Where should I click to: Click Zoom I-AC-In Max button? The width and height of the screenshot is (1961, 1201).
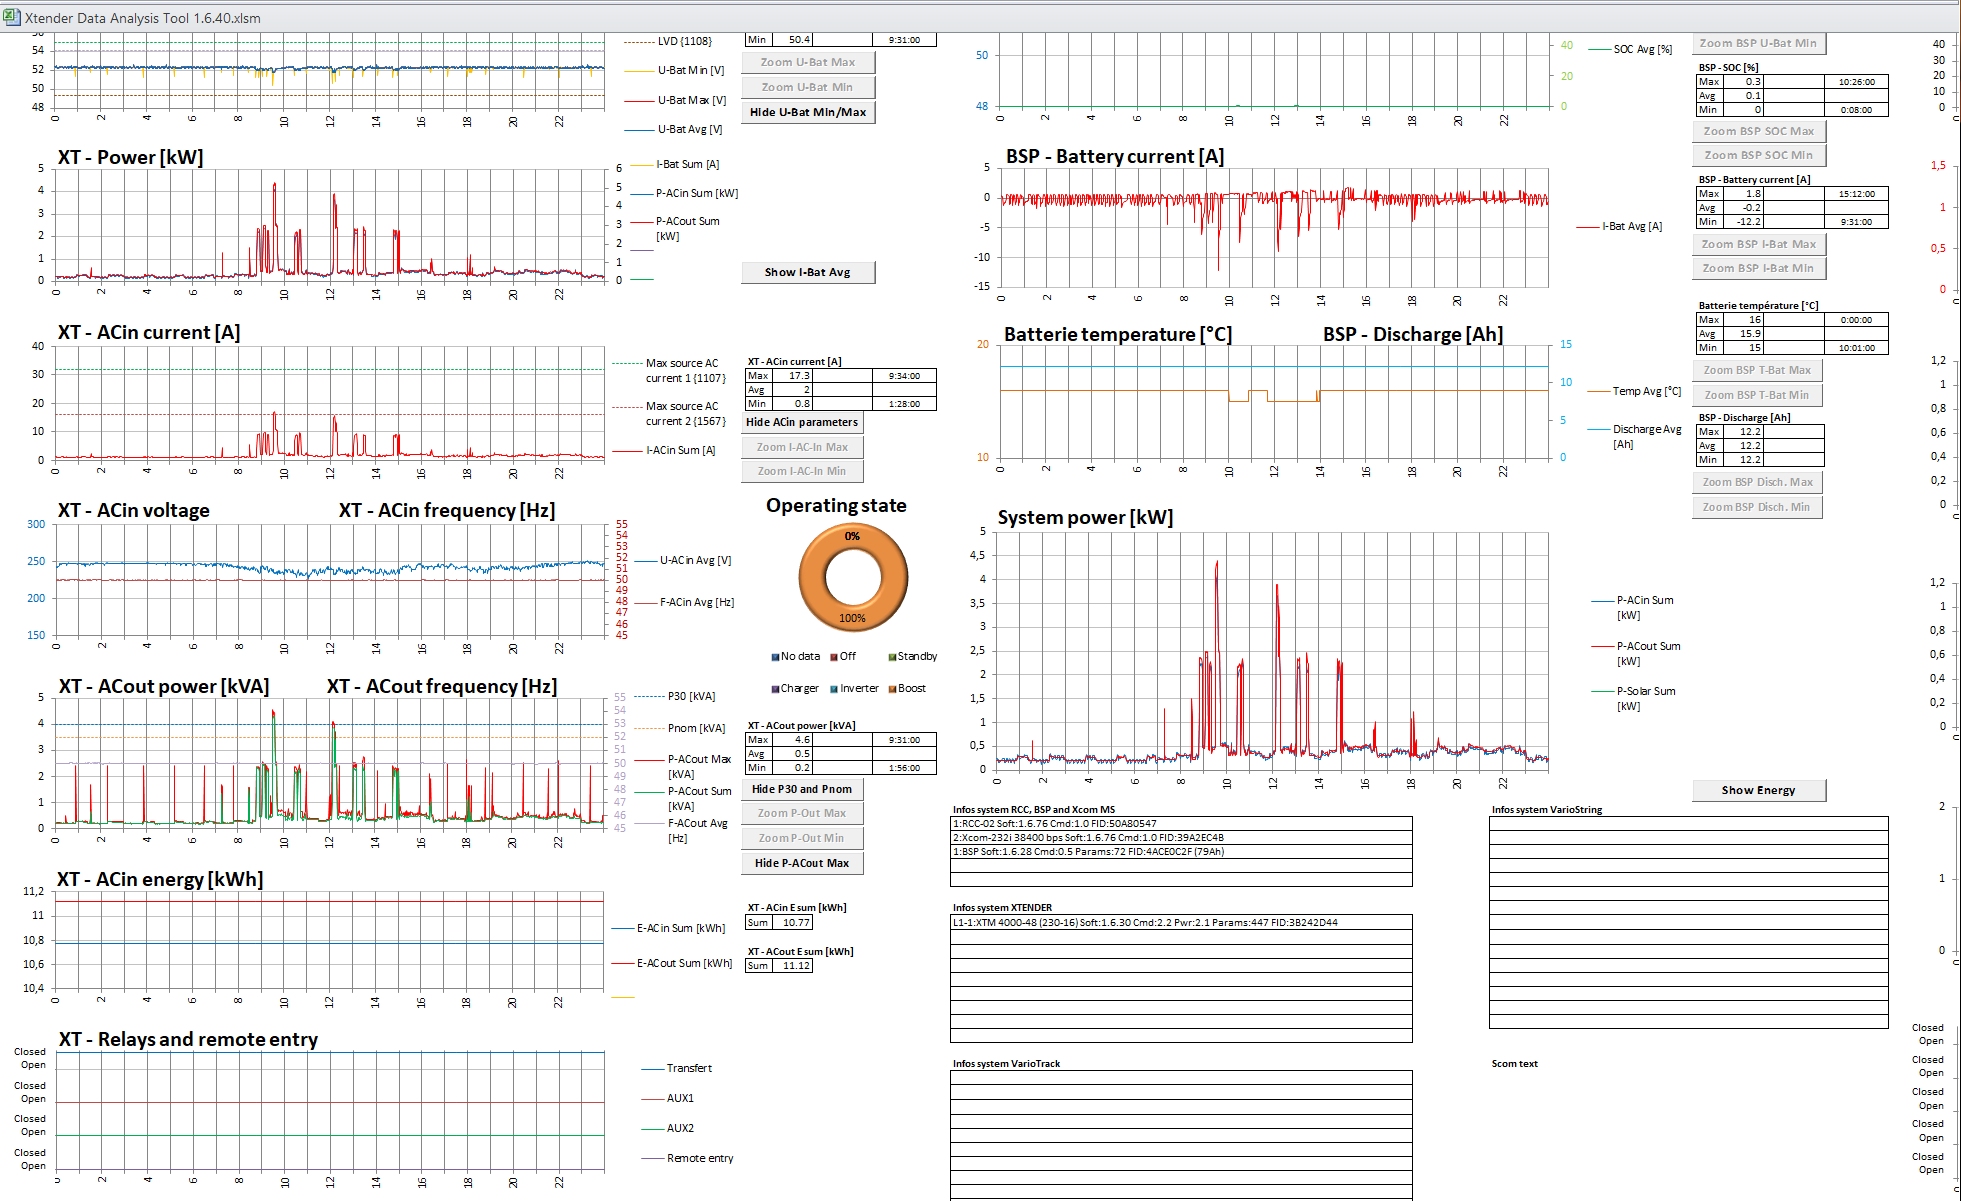coord(802,447)
